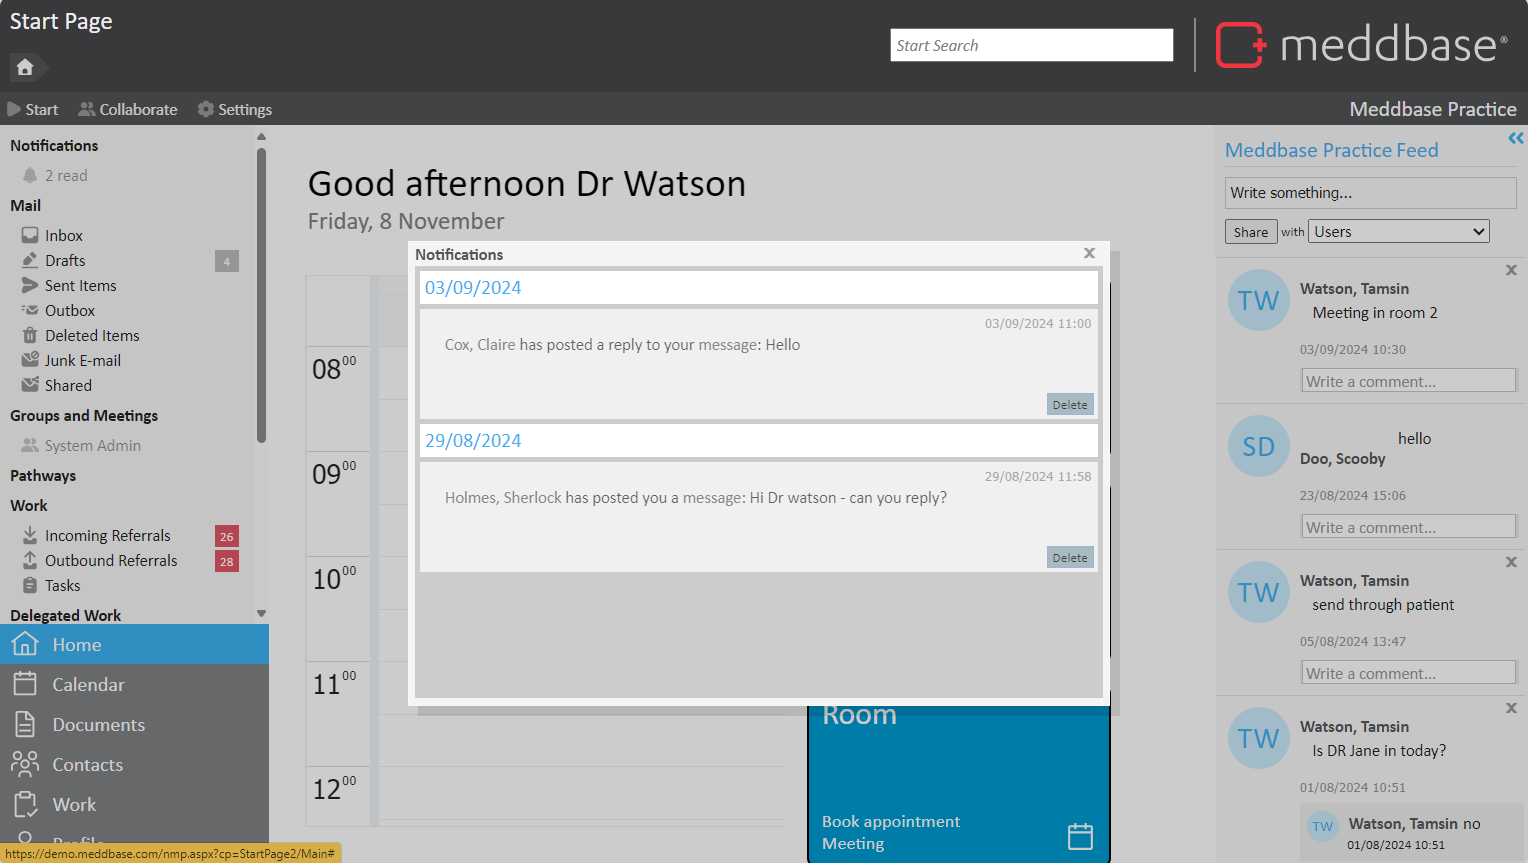Delete the Cox, Claire notification
Viewport: 1528px width, 863px height.
coord(1070,405)
